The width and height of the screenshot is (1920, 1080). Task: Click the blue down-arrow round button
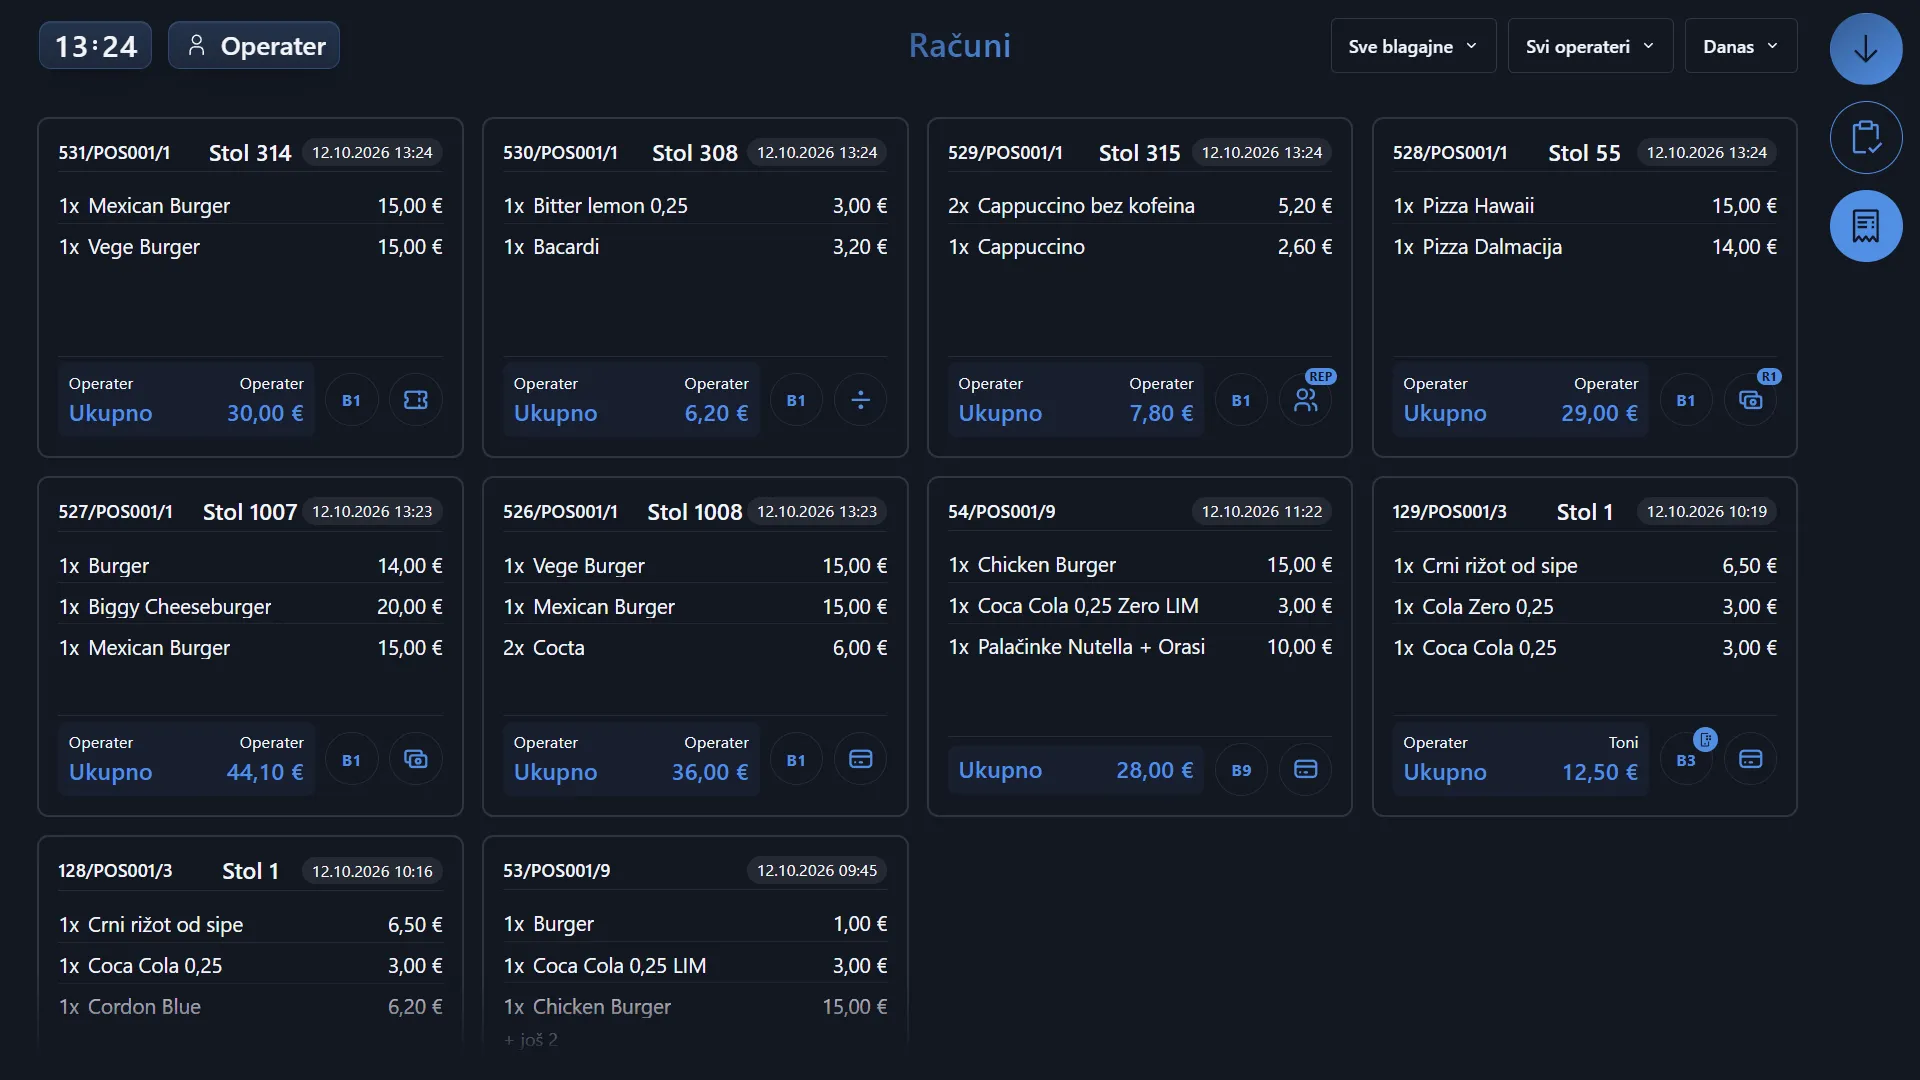[1866, 48]
